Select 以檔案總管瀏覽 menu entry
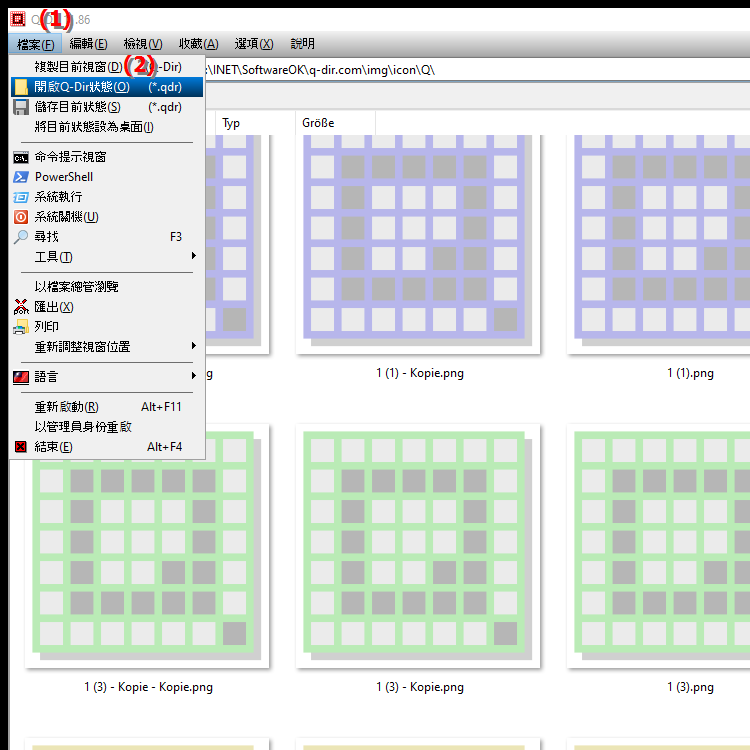The width and height of the screenshot is (750, 750). tap(107, 287)
